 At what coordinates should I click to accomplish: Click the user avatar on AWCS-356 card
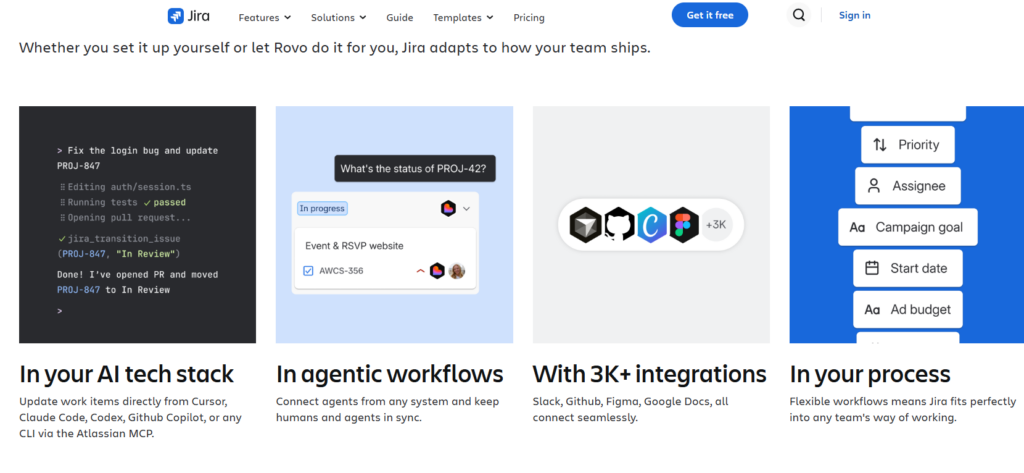pos(457,270)
